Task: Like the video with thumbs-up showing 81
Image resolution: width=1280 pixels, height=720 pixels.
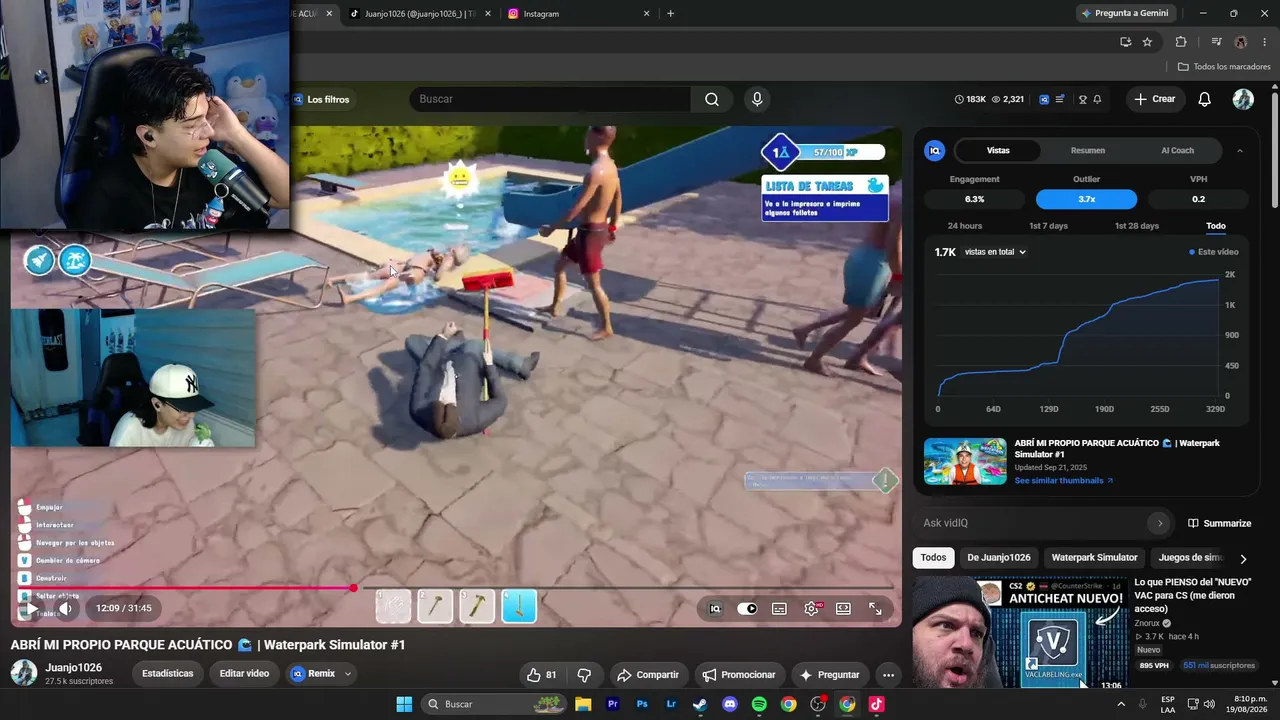Action: (x=542, y=675)
